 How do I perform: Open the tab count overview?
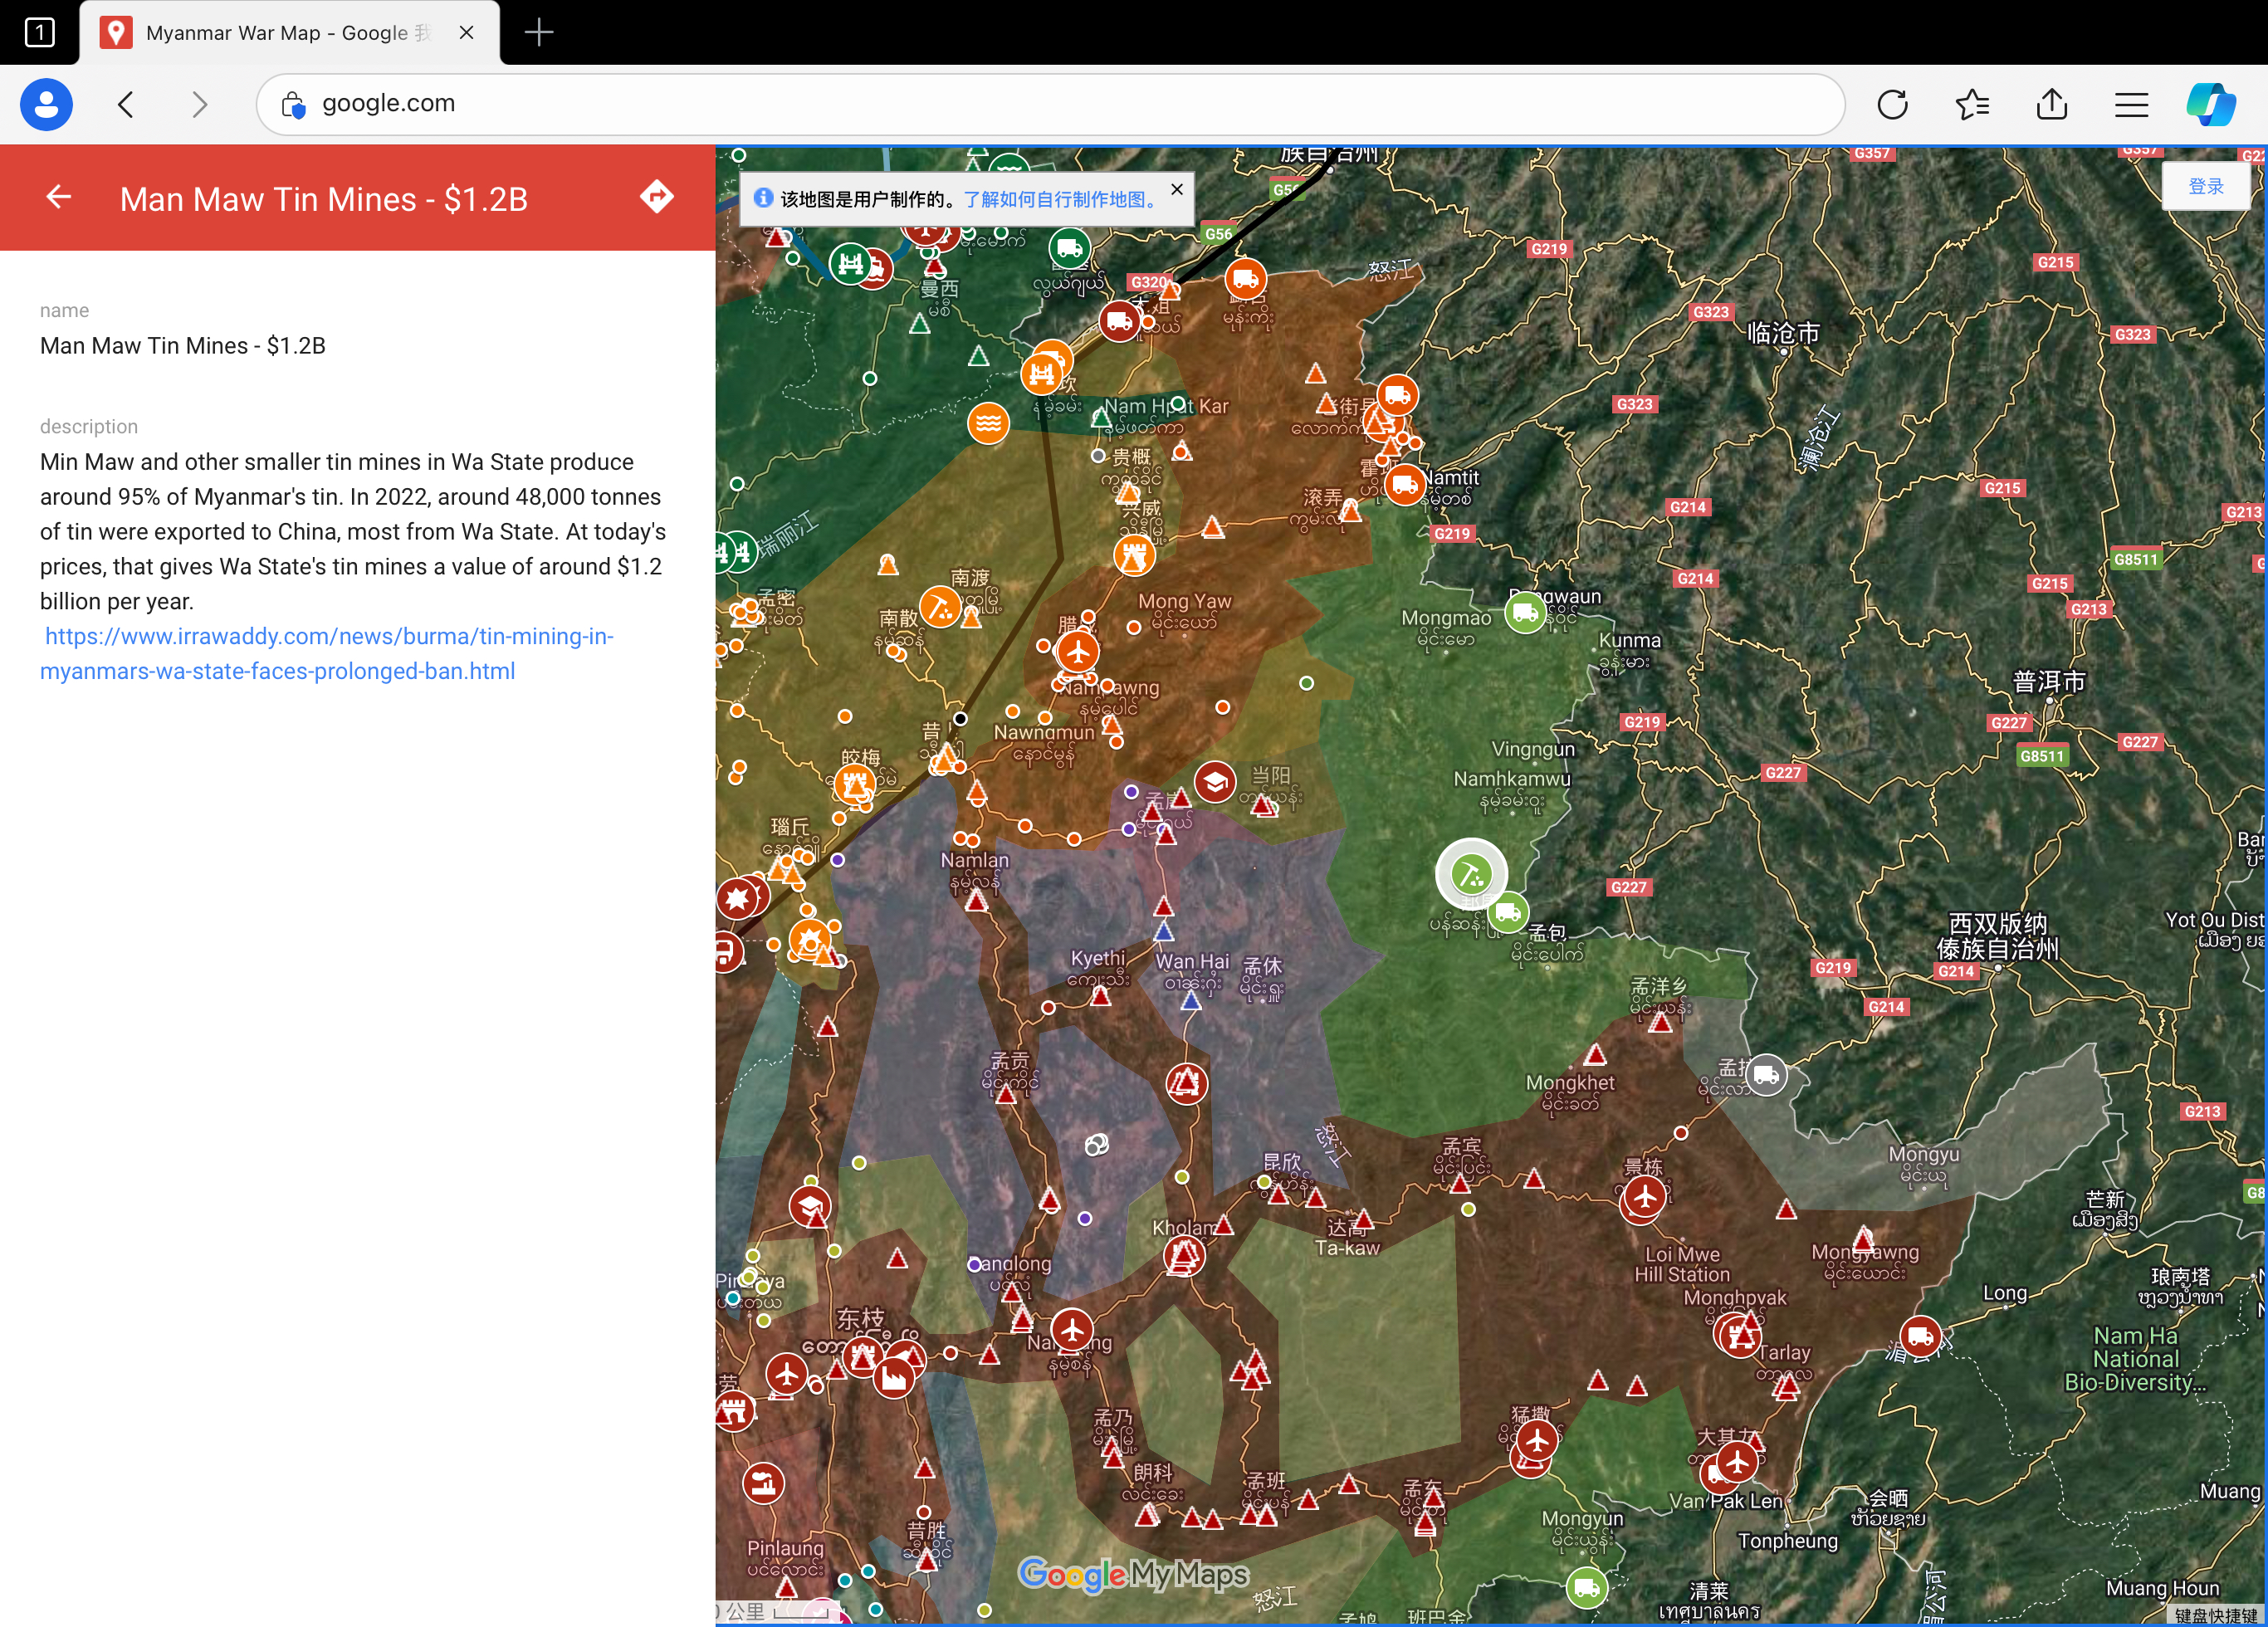39,32
